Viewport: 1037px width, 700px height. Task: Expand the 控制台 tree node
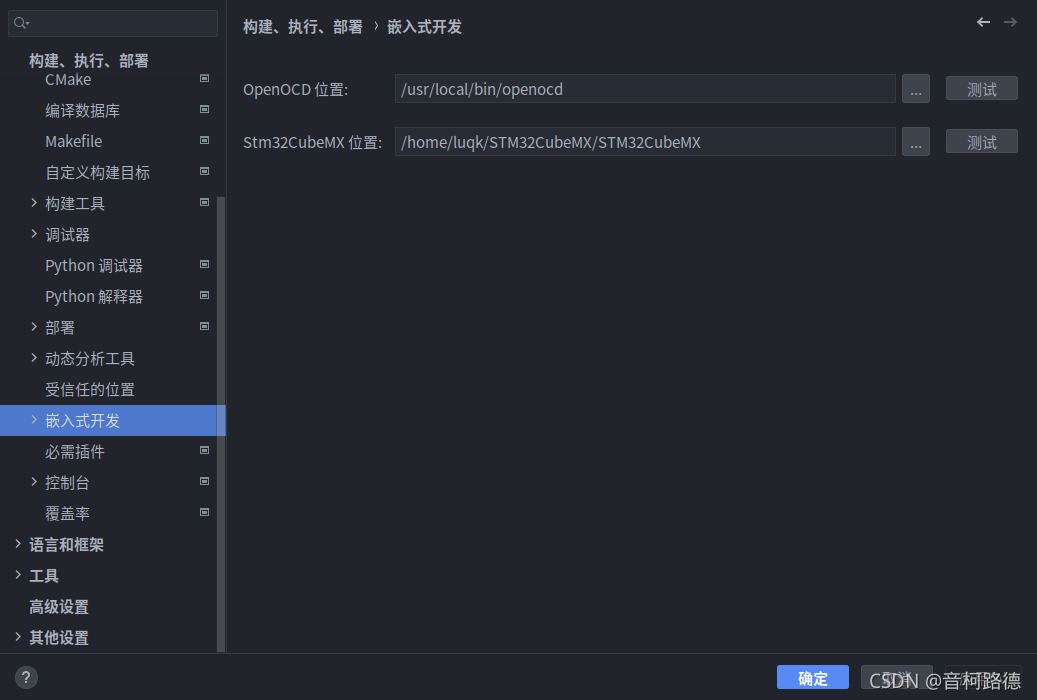34,482
